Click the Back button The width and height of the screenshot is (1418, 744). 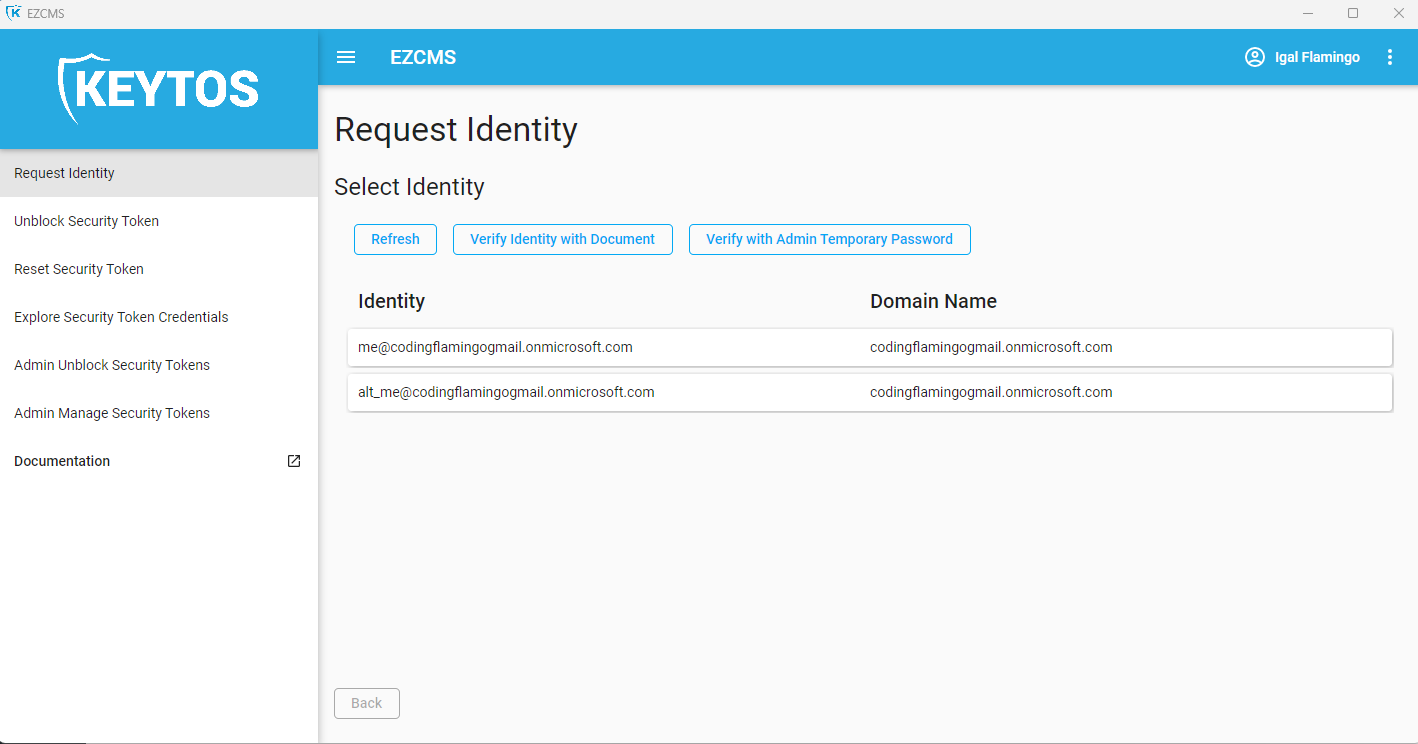(x=366, y=703)
